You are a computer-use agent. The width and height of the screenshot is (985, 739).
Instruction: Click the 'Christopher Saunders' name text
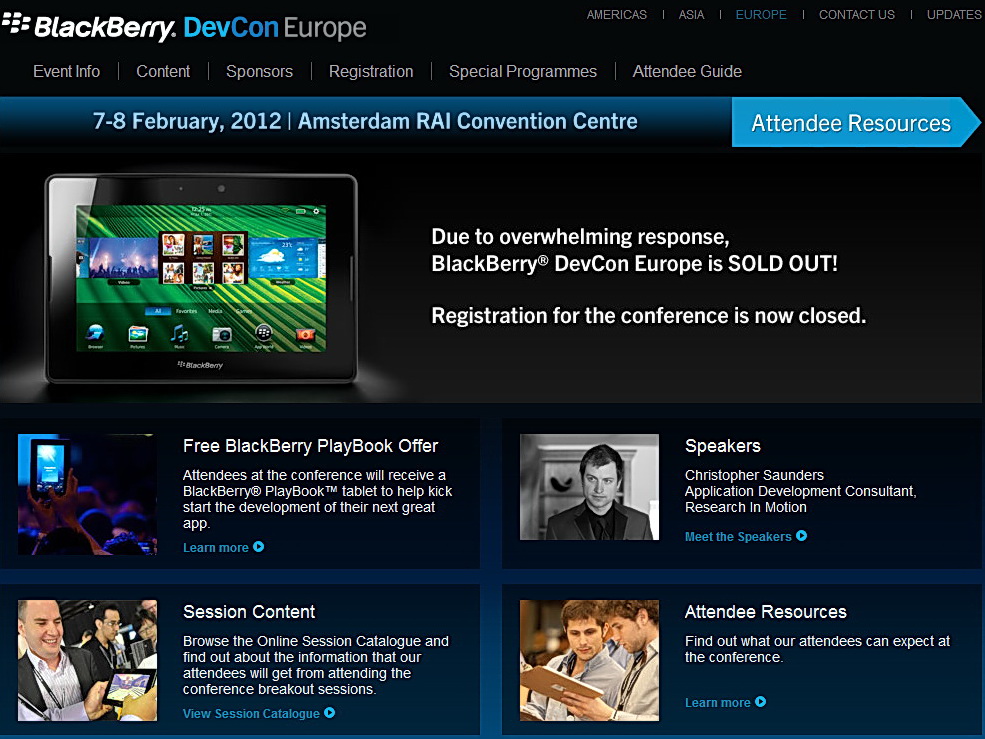[754, 474]
